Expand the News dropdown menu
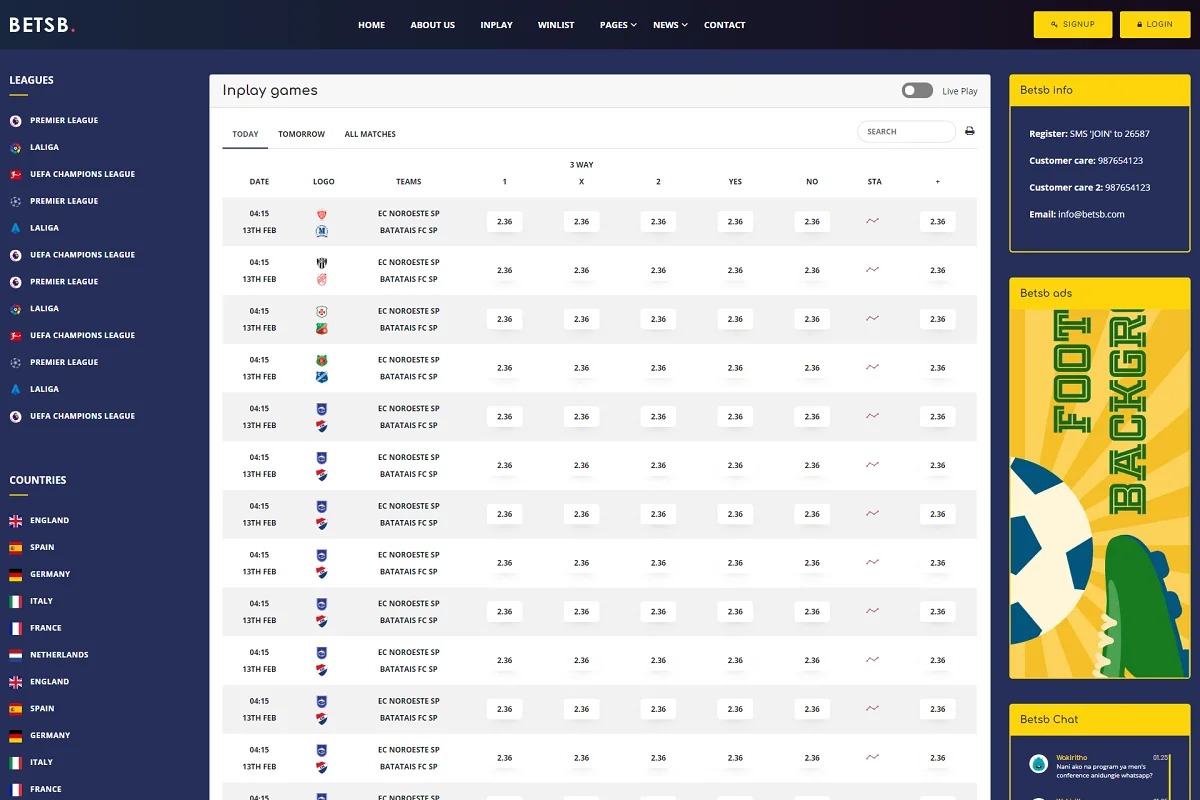 point(670,25)
